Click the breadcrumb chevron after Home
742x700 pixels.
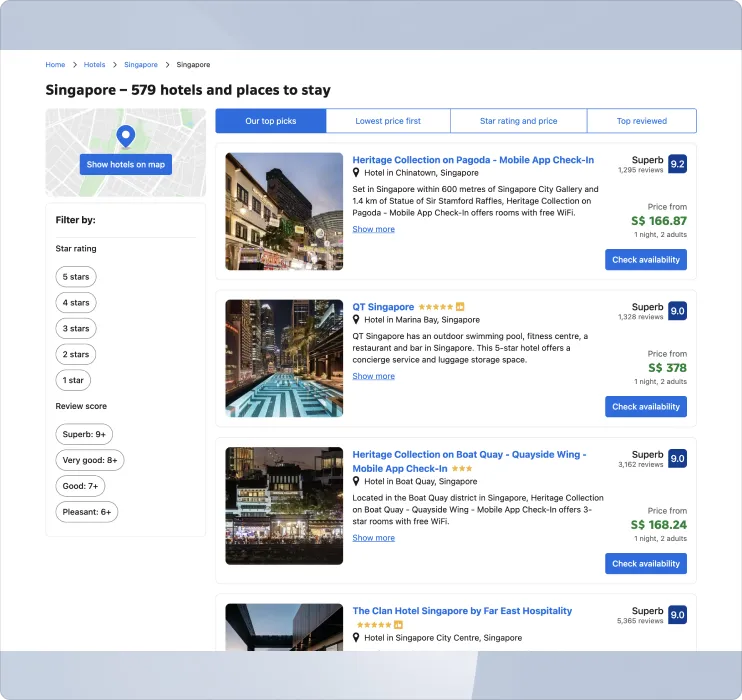(75, 65)
